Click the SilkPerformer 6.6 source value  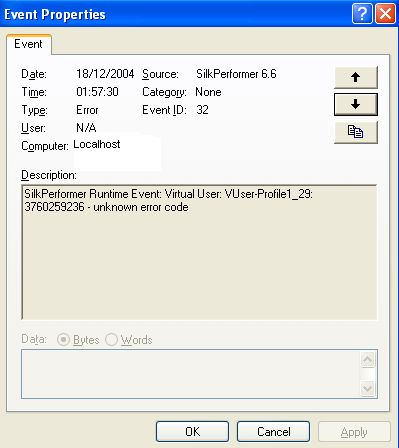tap(236, 74)
